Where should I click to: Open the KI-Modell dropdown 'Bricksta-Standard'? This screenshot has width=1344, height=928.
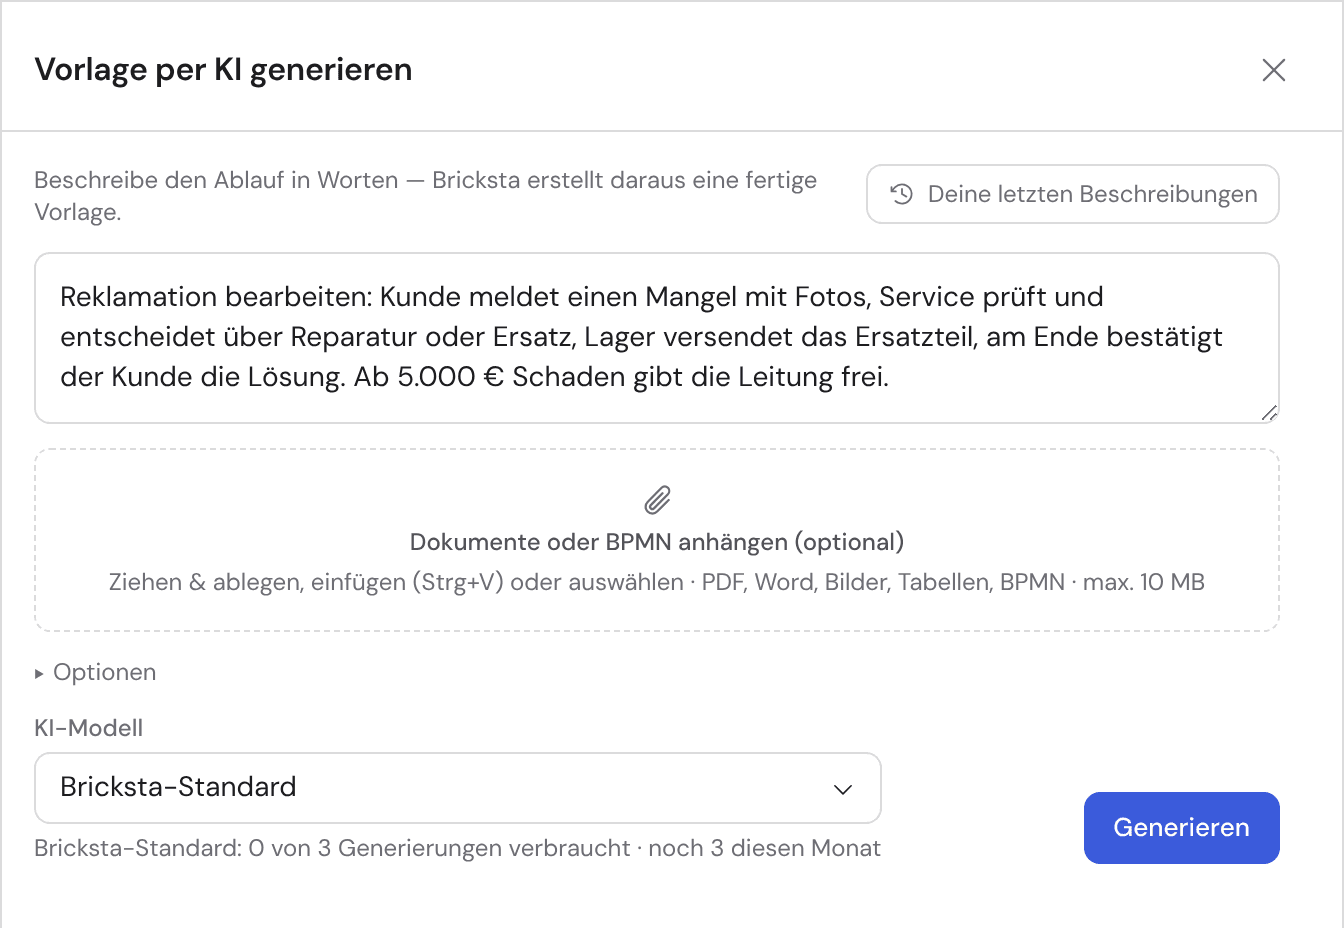pos(458,788)
